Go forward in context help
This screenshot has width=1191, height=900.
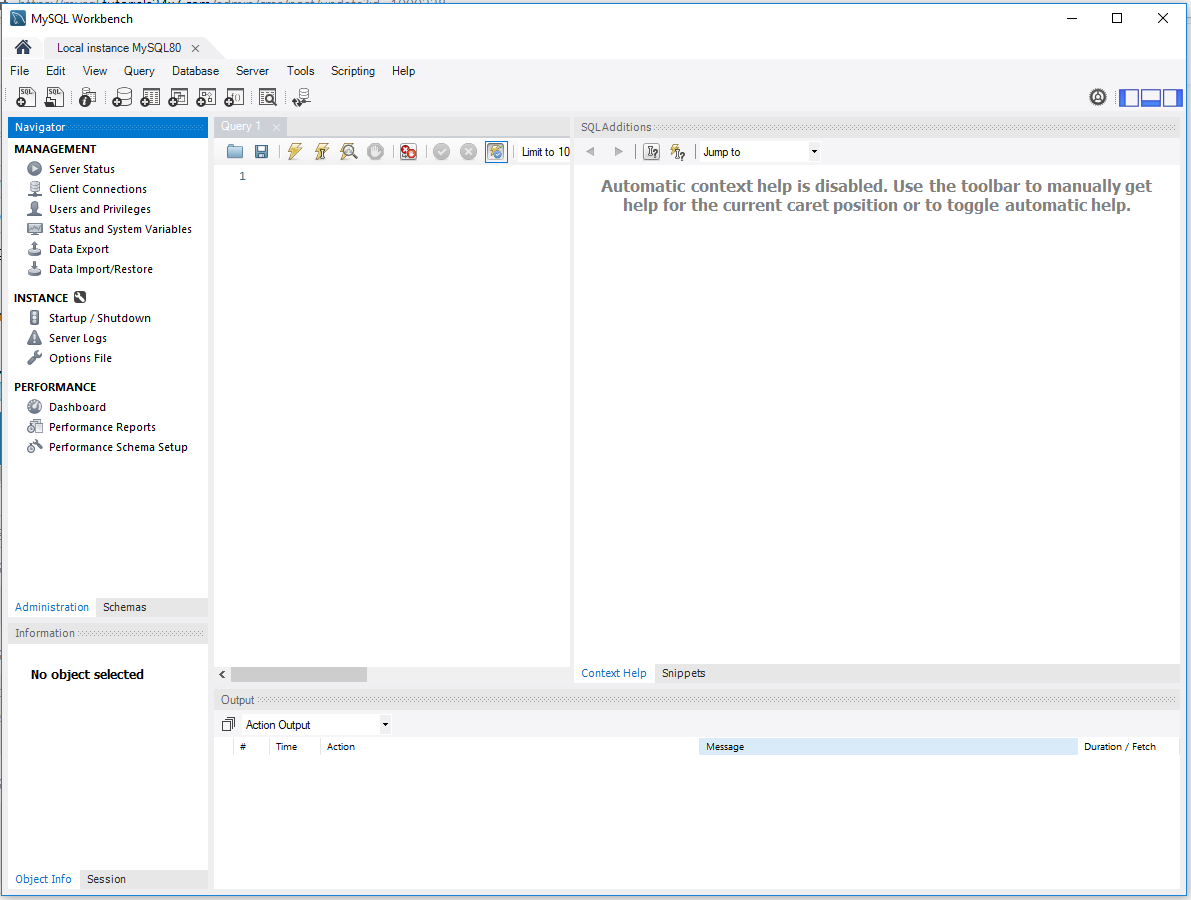pyautogui.click(x=618, y=152)
